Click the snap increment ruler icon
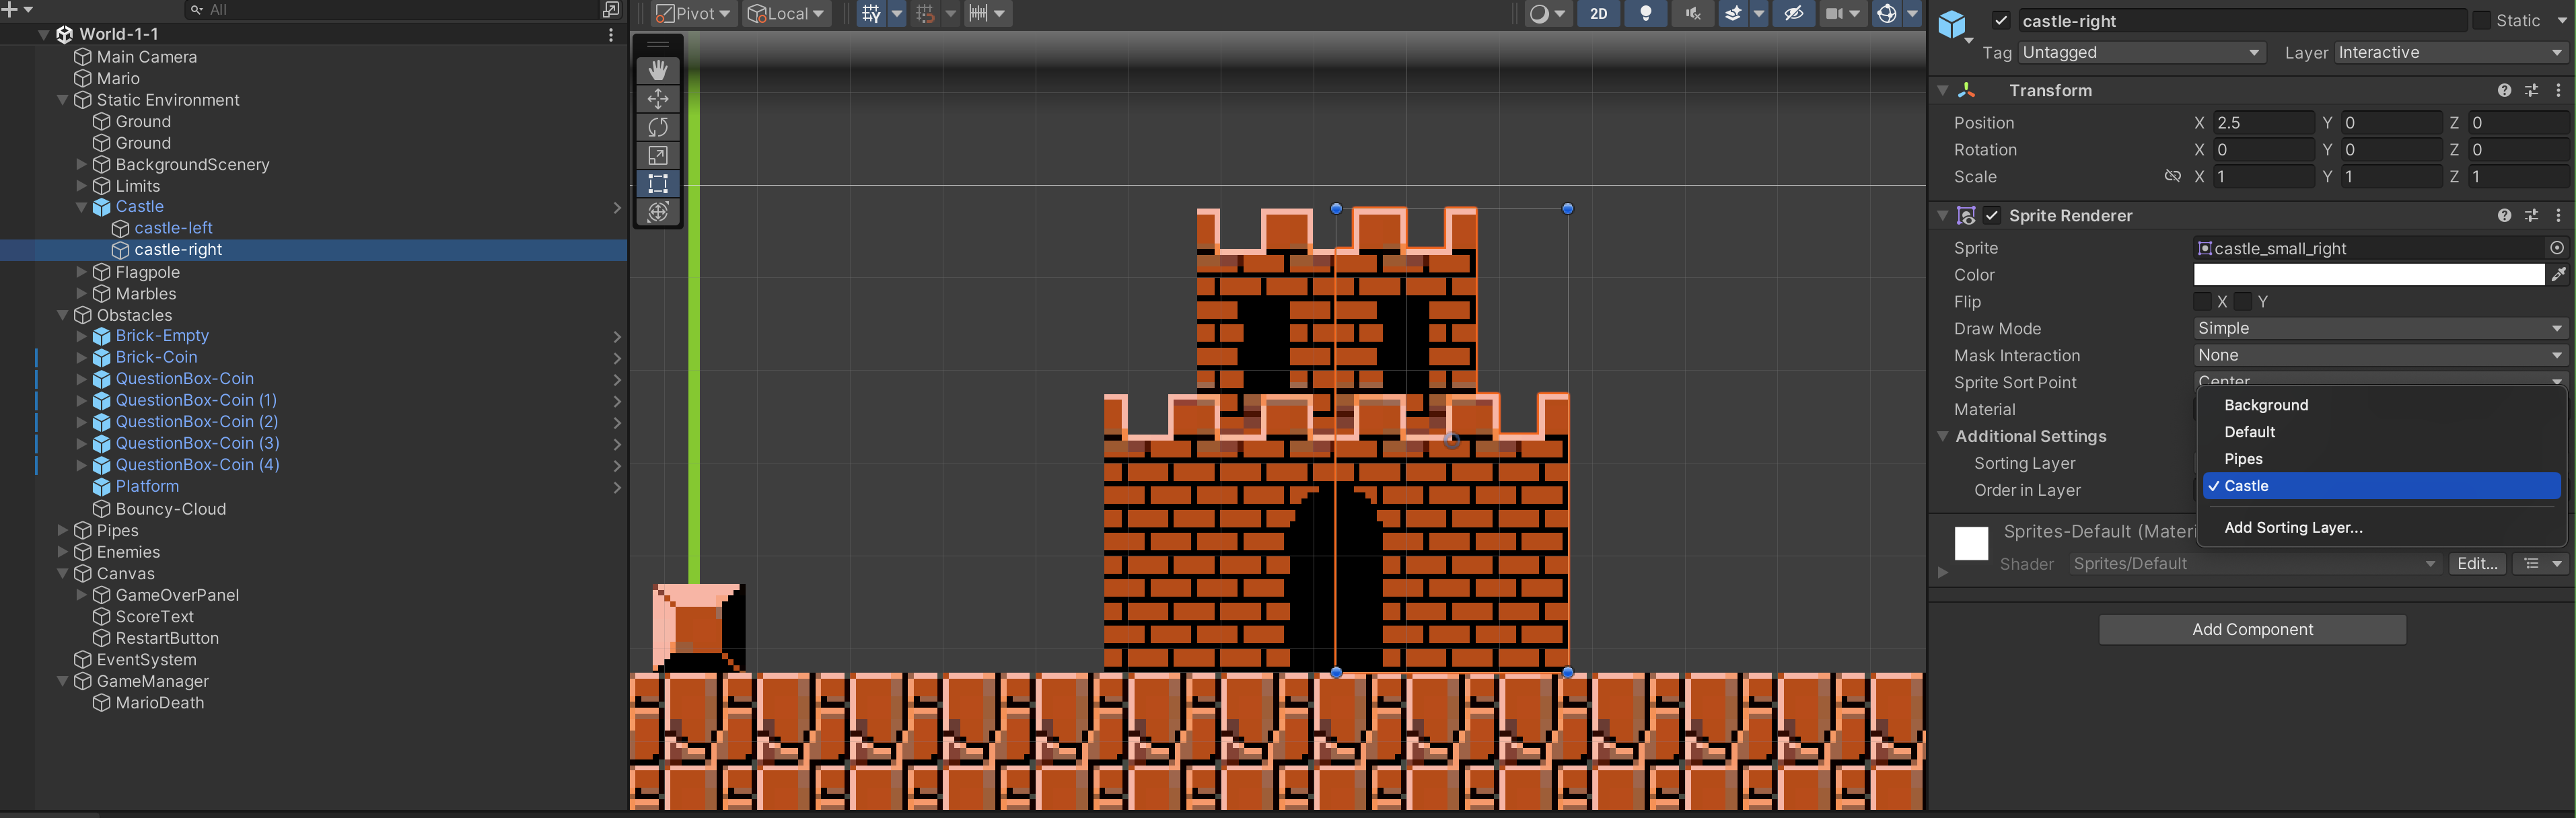2576x818 pixels. (x=978, y=13)
